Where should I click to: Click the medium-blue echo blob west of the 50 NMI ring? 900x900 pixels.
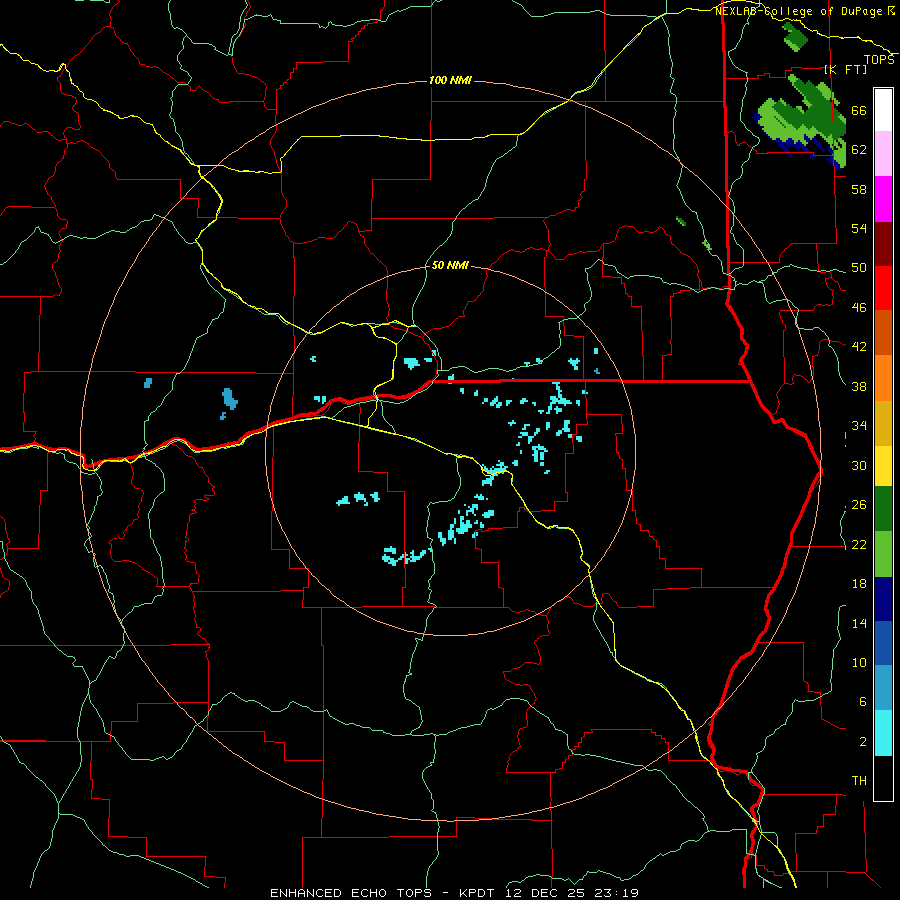[229, 399]
